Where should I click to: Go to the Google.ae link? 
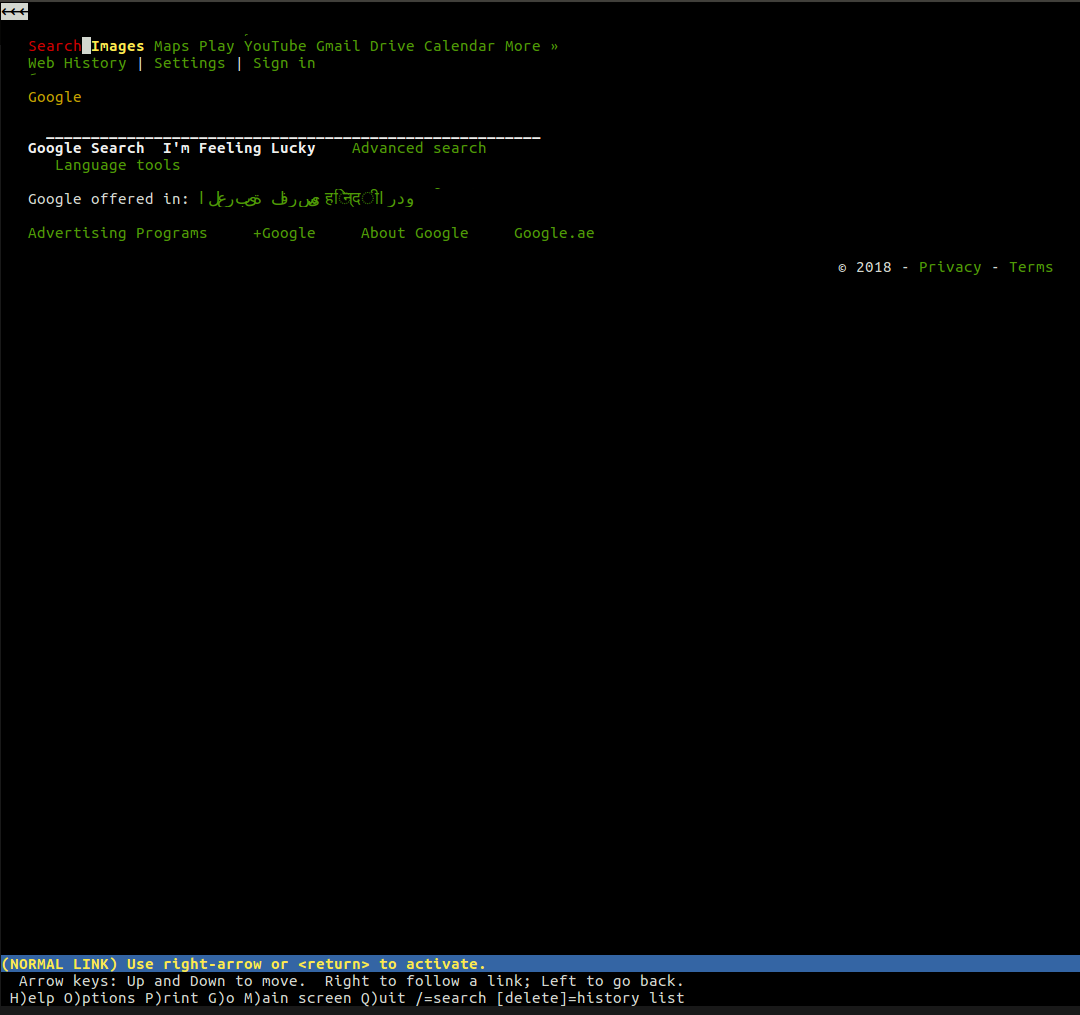pos(554,233)
